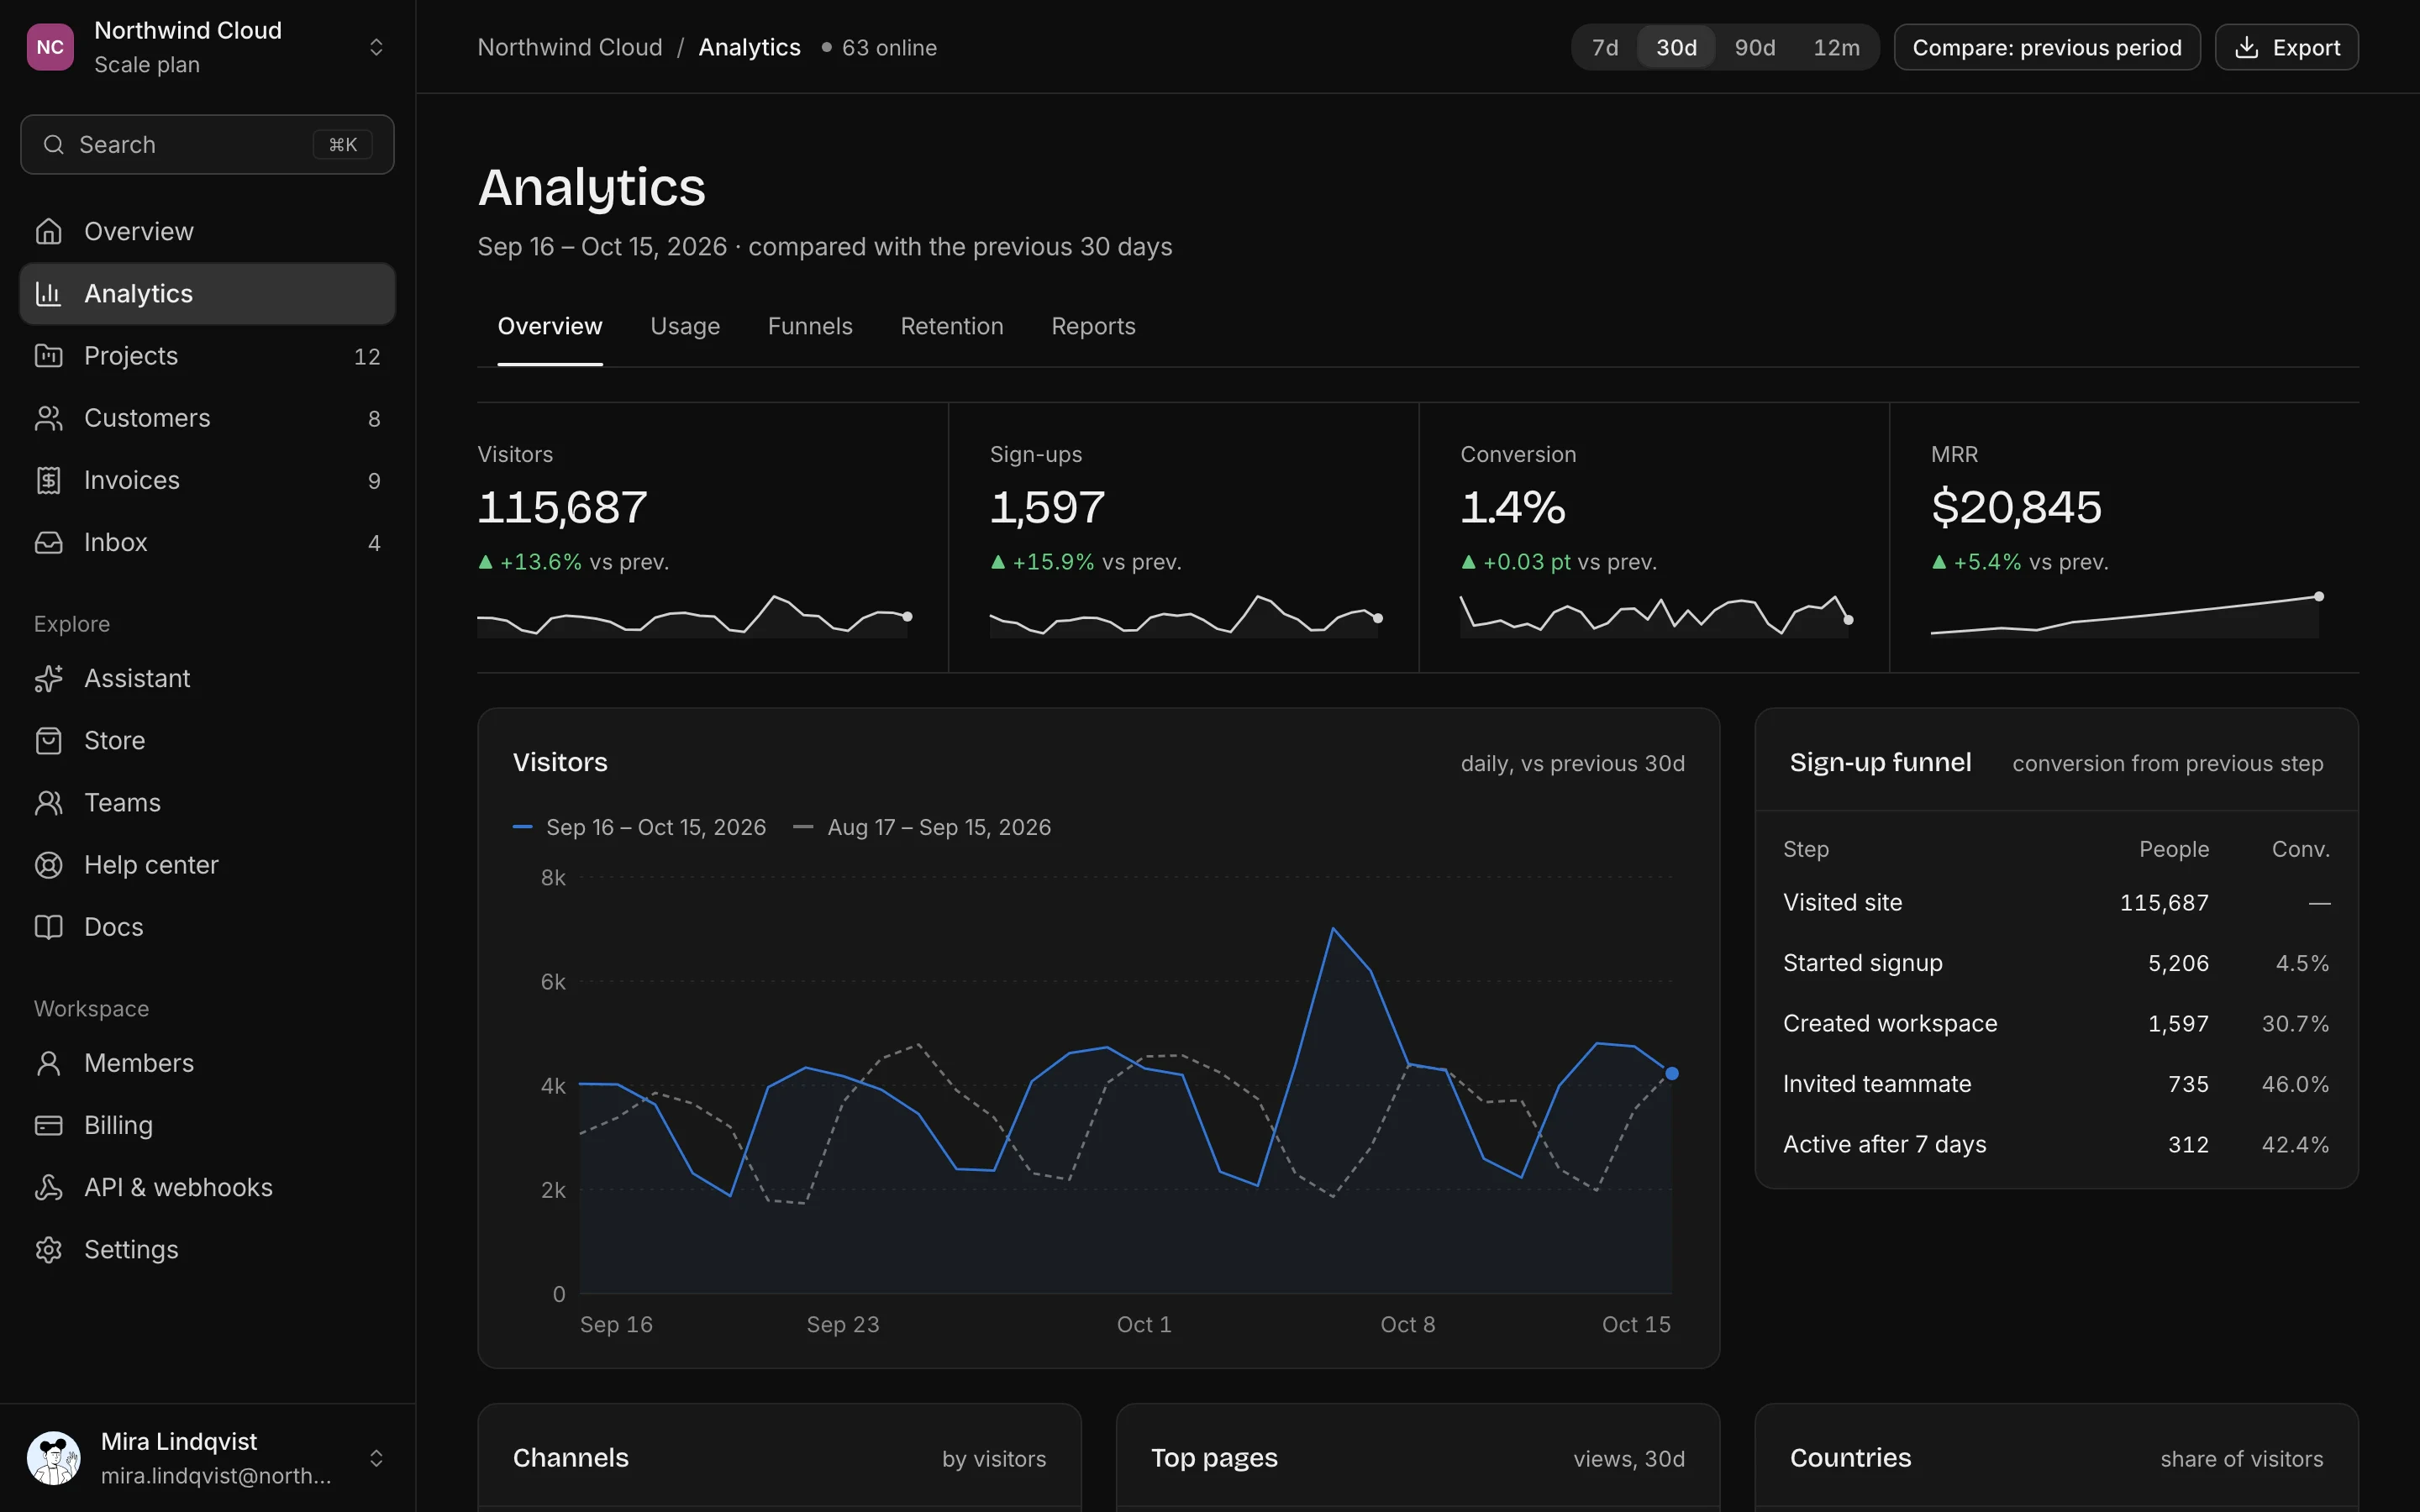Open the Reports tab

tap(1093, 326)
